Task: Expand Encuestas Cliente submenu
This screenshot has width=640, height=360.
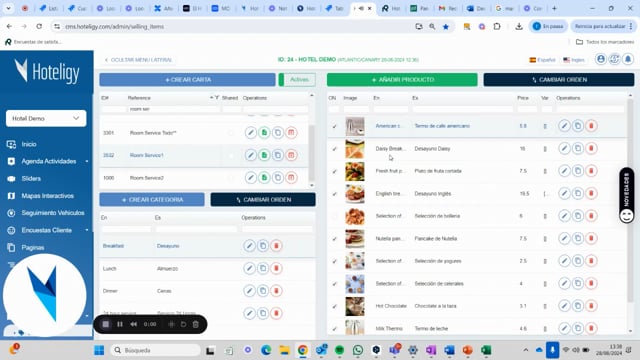Action: click(87, 230)
